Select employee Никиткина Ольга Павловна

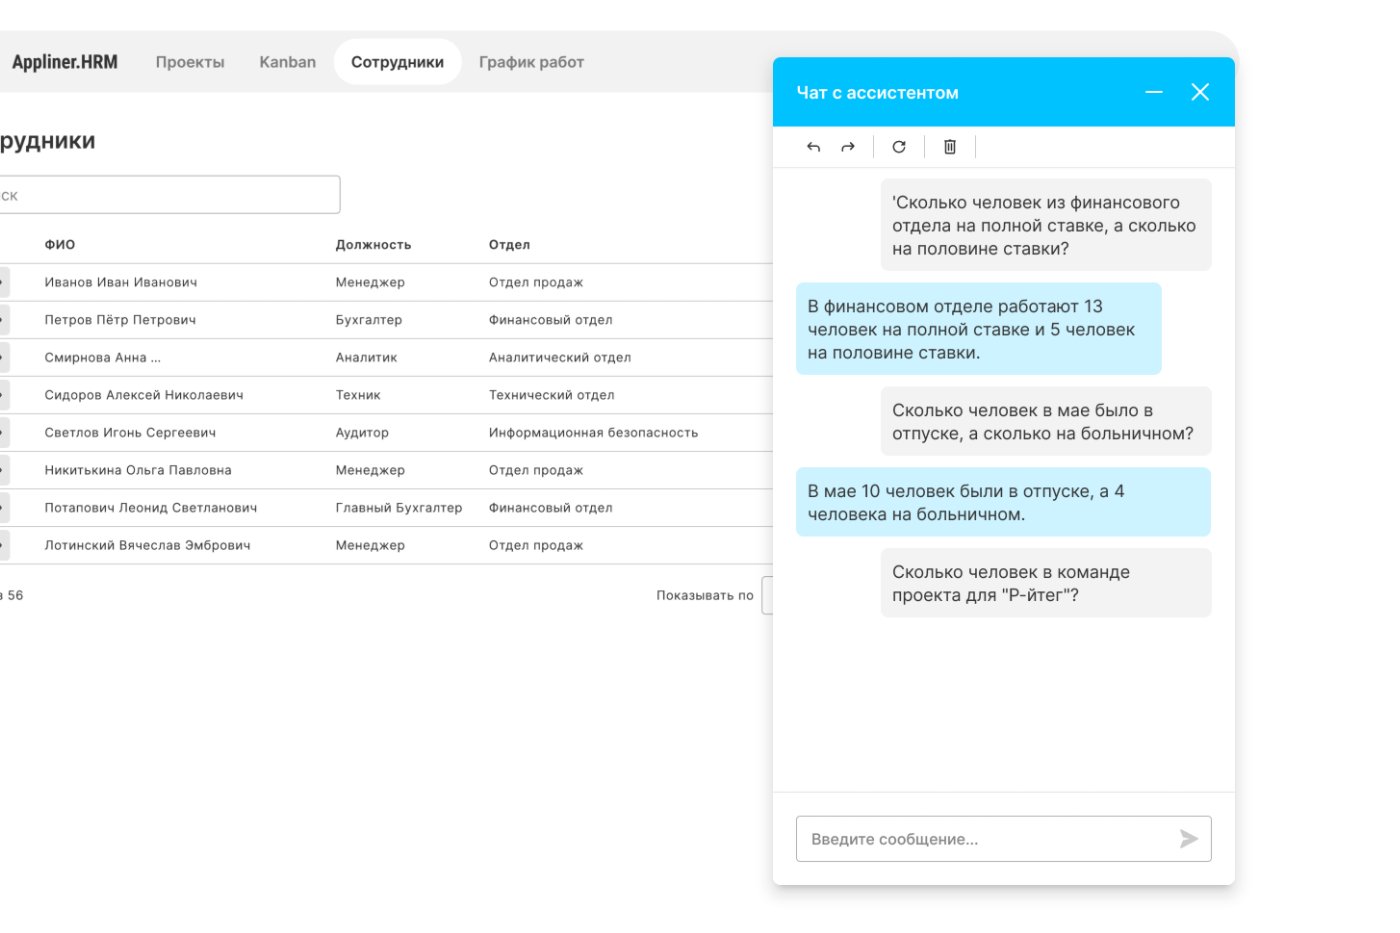point(138,470)
